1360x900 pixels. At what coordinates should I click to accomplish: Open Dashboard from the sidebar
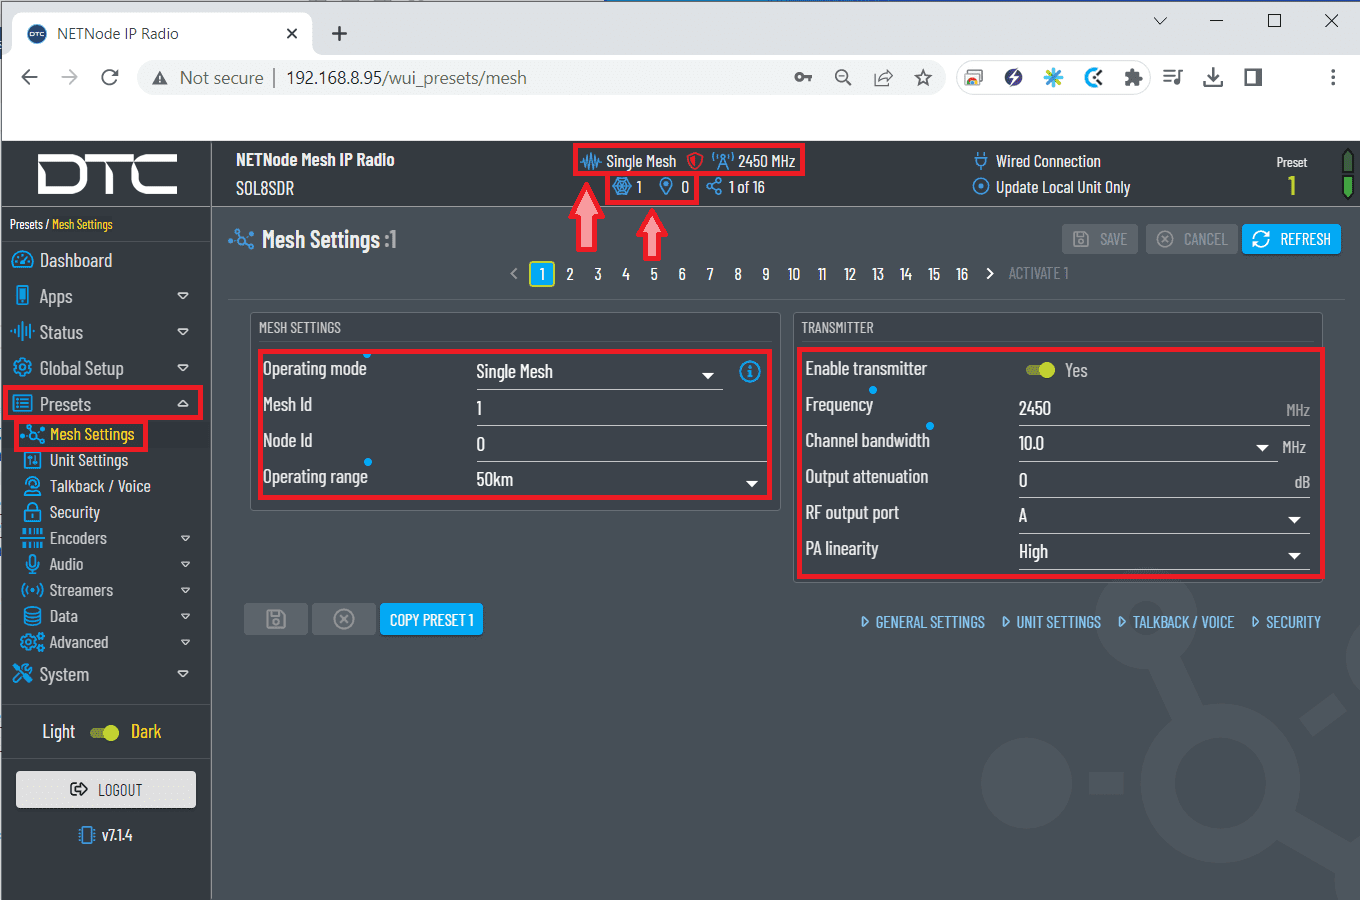[75, 261]
